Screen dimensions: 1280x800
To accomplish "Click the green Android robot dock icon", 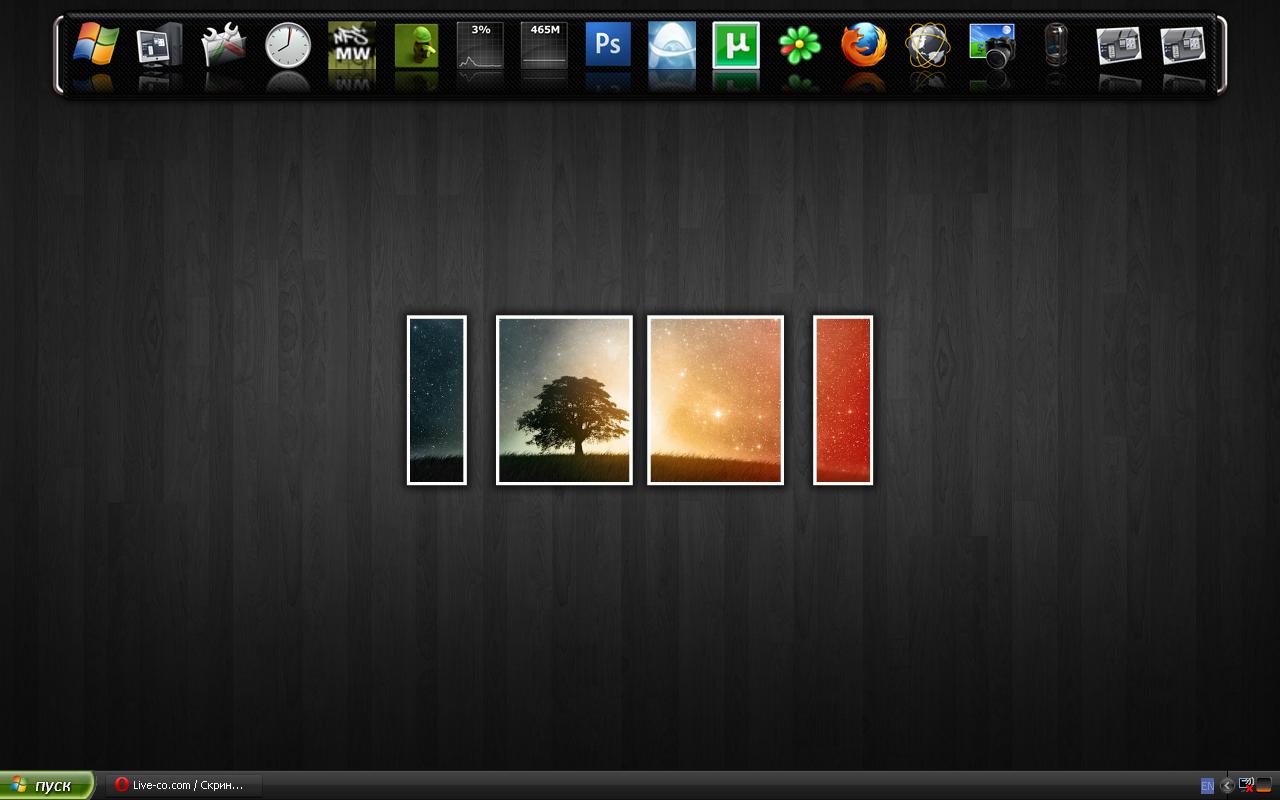I will tap(416, 46).
